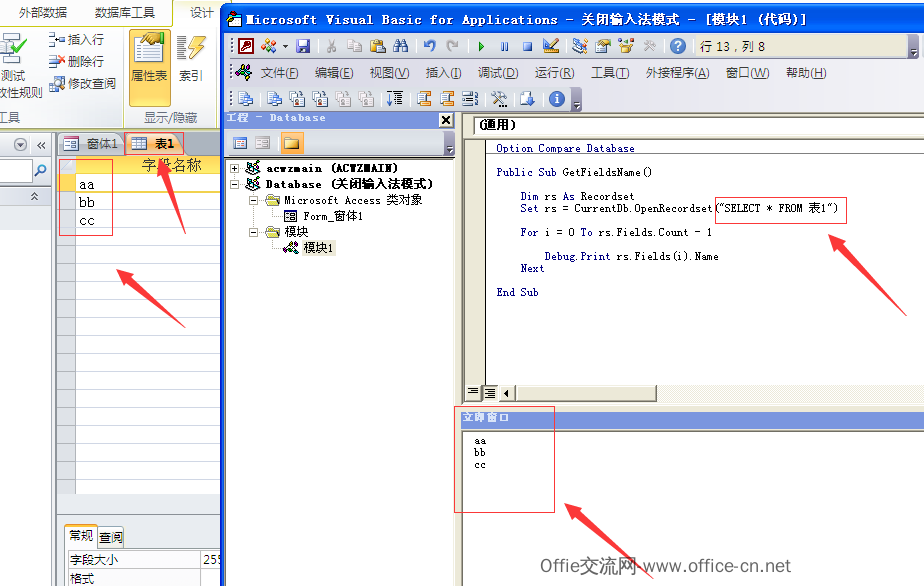This screenshot has height=586, width=924.
Task: Toggle Design Mode icon in VBA toolbar
Action: pos(551,46)
